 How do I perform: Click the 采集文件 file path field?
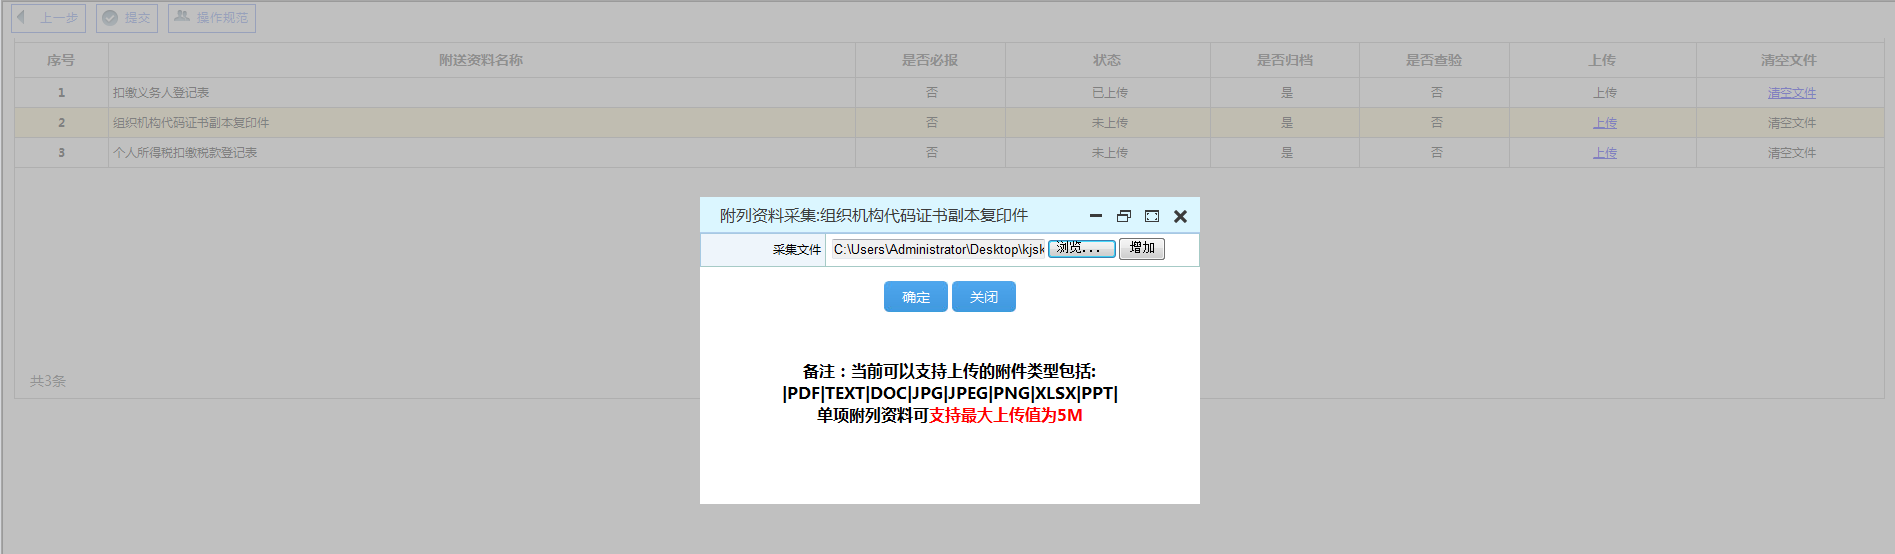[x=938, y=249]
